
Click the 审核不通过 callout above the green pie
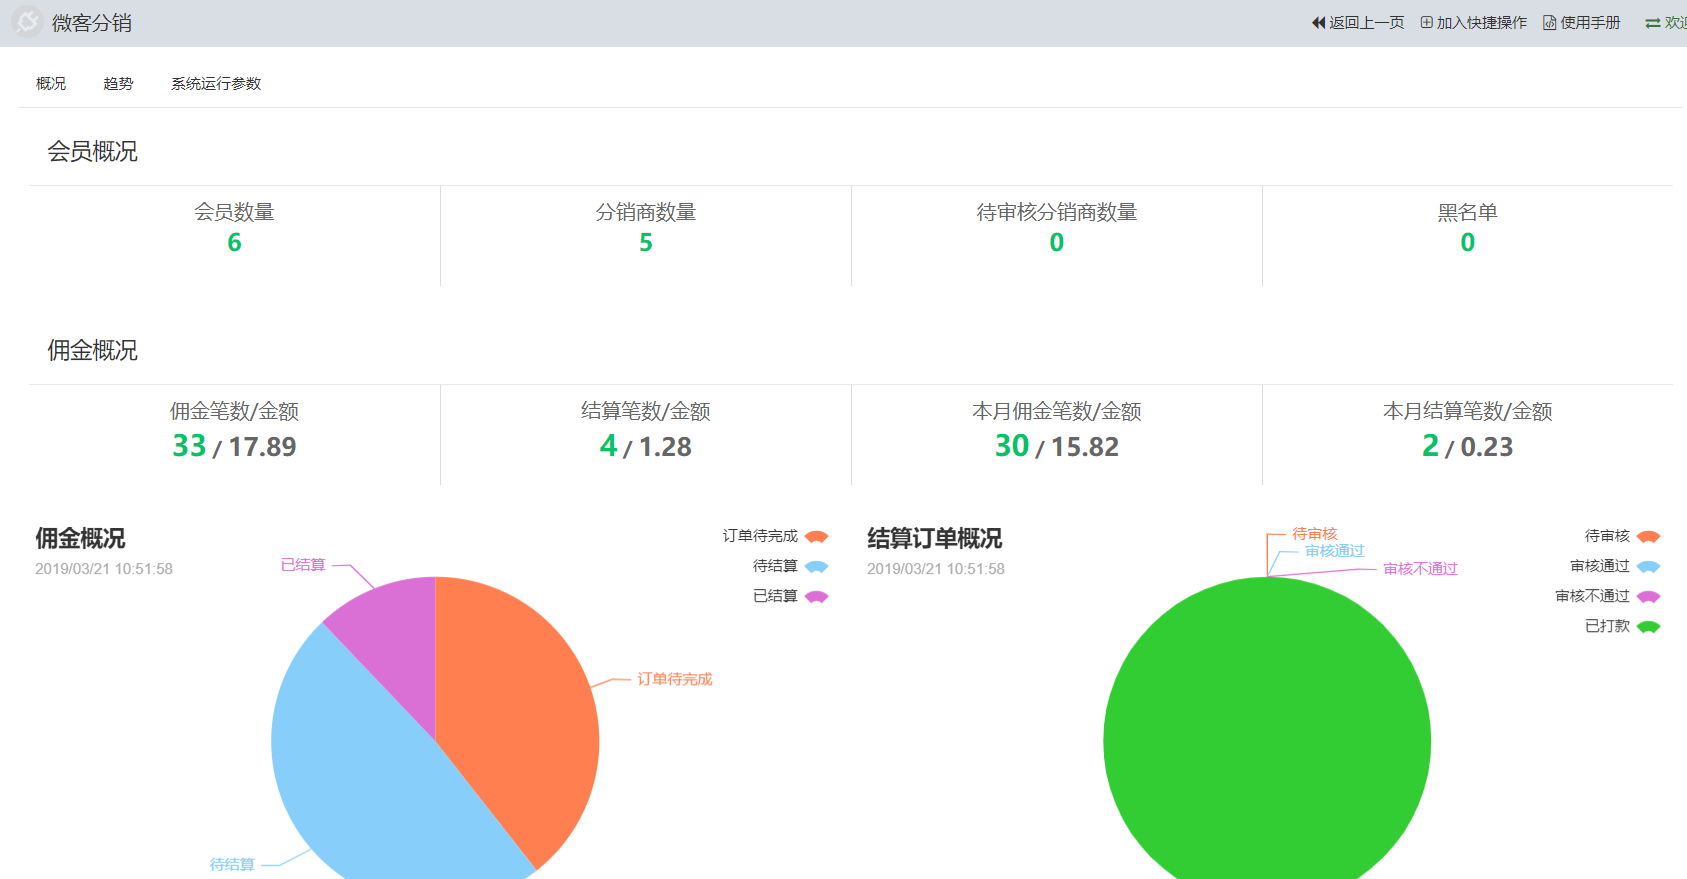pos(1421,569)
